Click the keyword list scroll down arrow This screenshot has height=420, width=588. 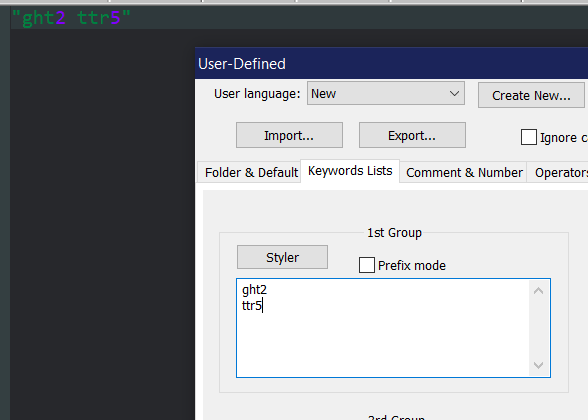tap(538, 365)
